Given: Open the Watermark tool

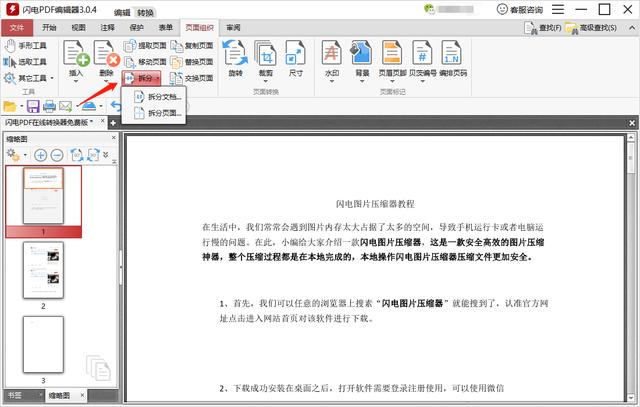Looking at the screenshot, I should (331, 53).
